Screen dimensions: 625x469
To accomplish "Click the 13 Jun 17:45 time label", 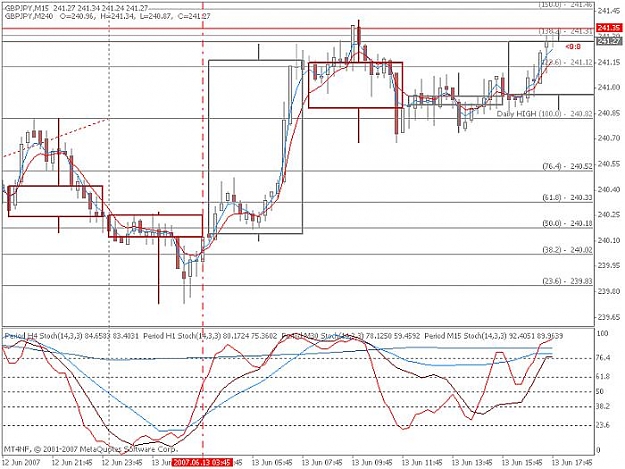I will click(572, 462).
